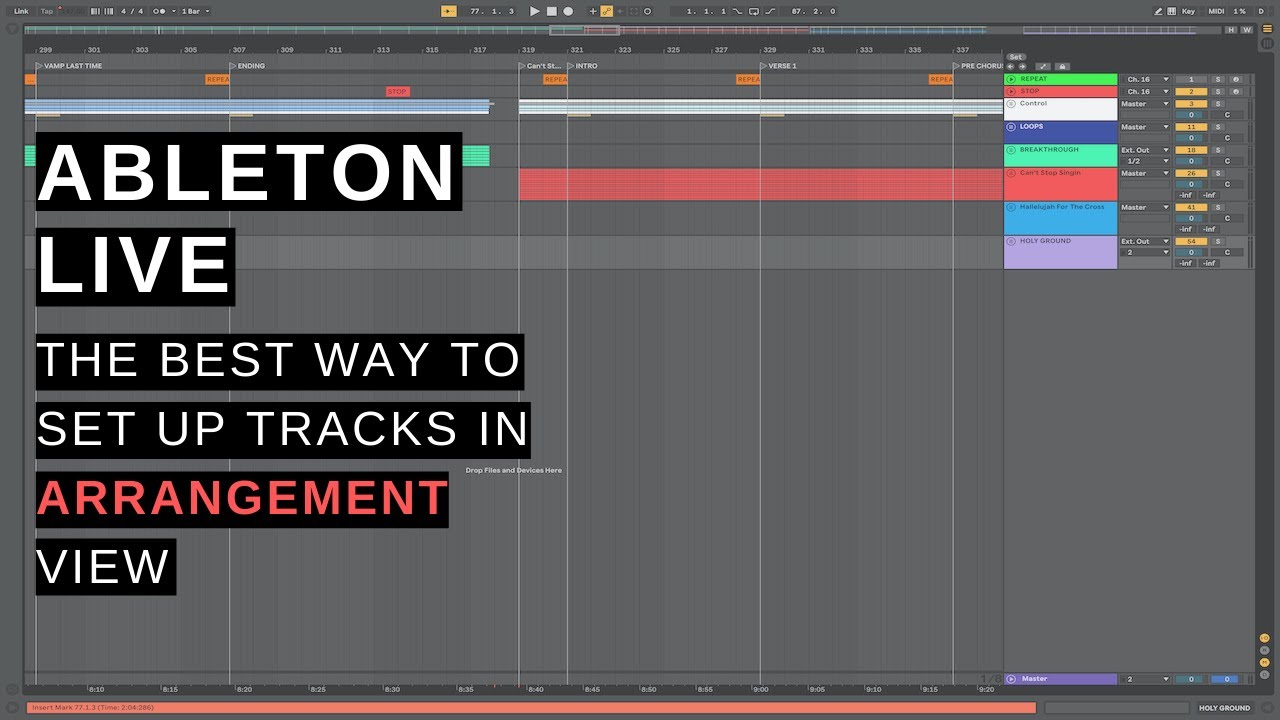Fold the STOP track with its arrow
1280x720 pixels.
[1011, 91]
